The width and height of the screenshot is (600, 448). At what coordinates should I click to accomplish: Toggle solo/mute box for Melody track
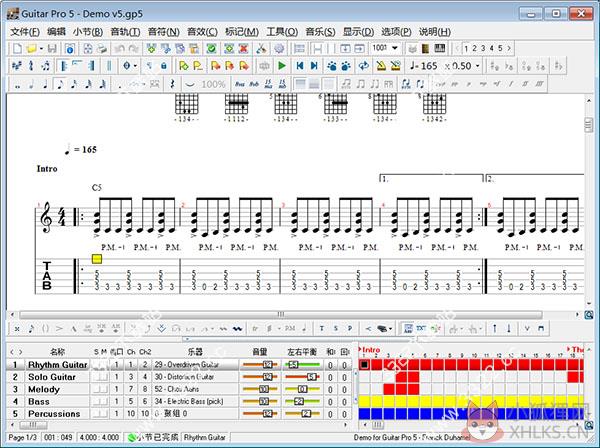click(x=101, y=389)
